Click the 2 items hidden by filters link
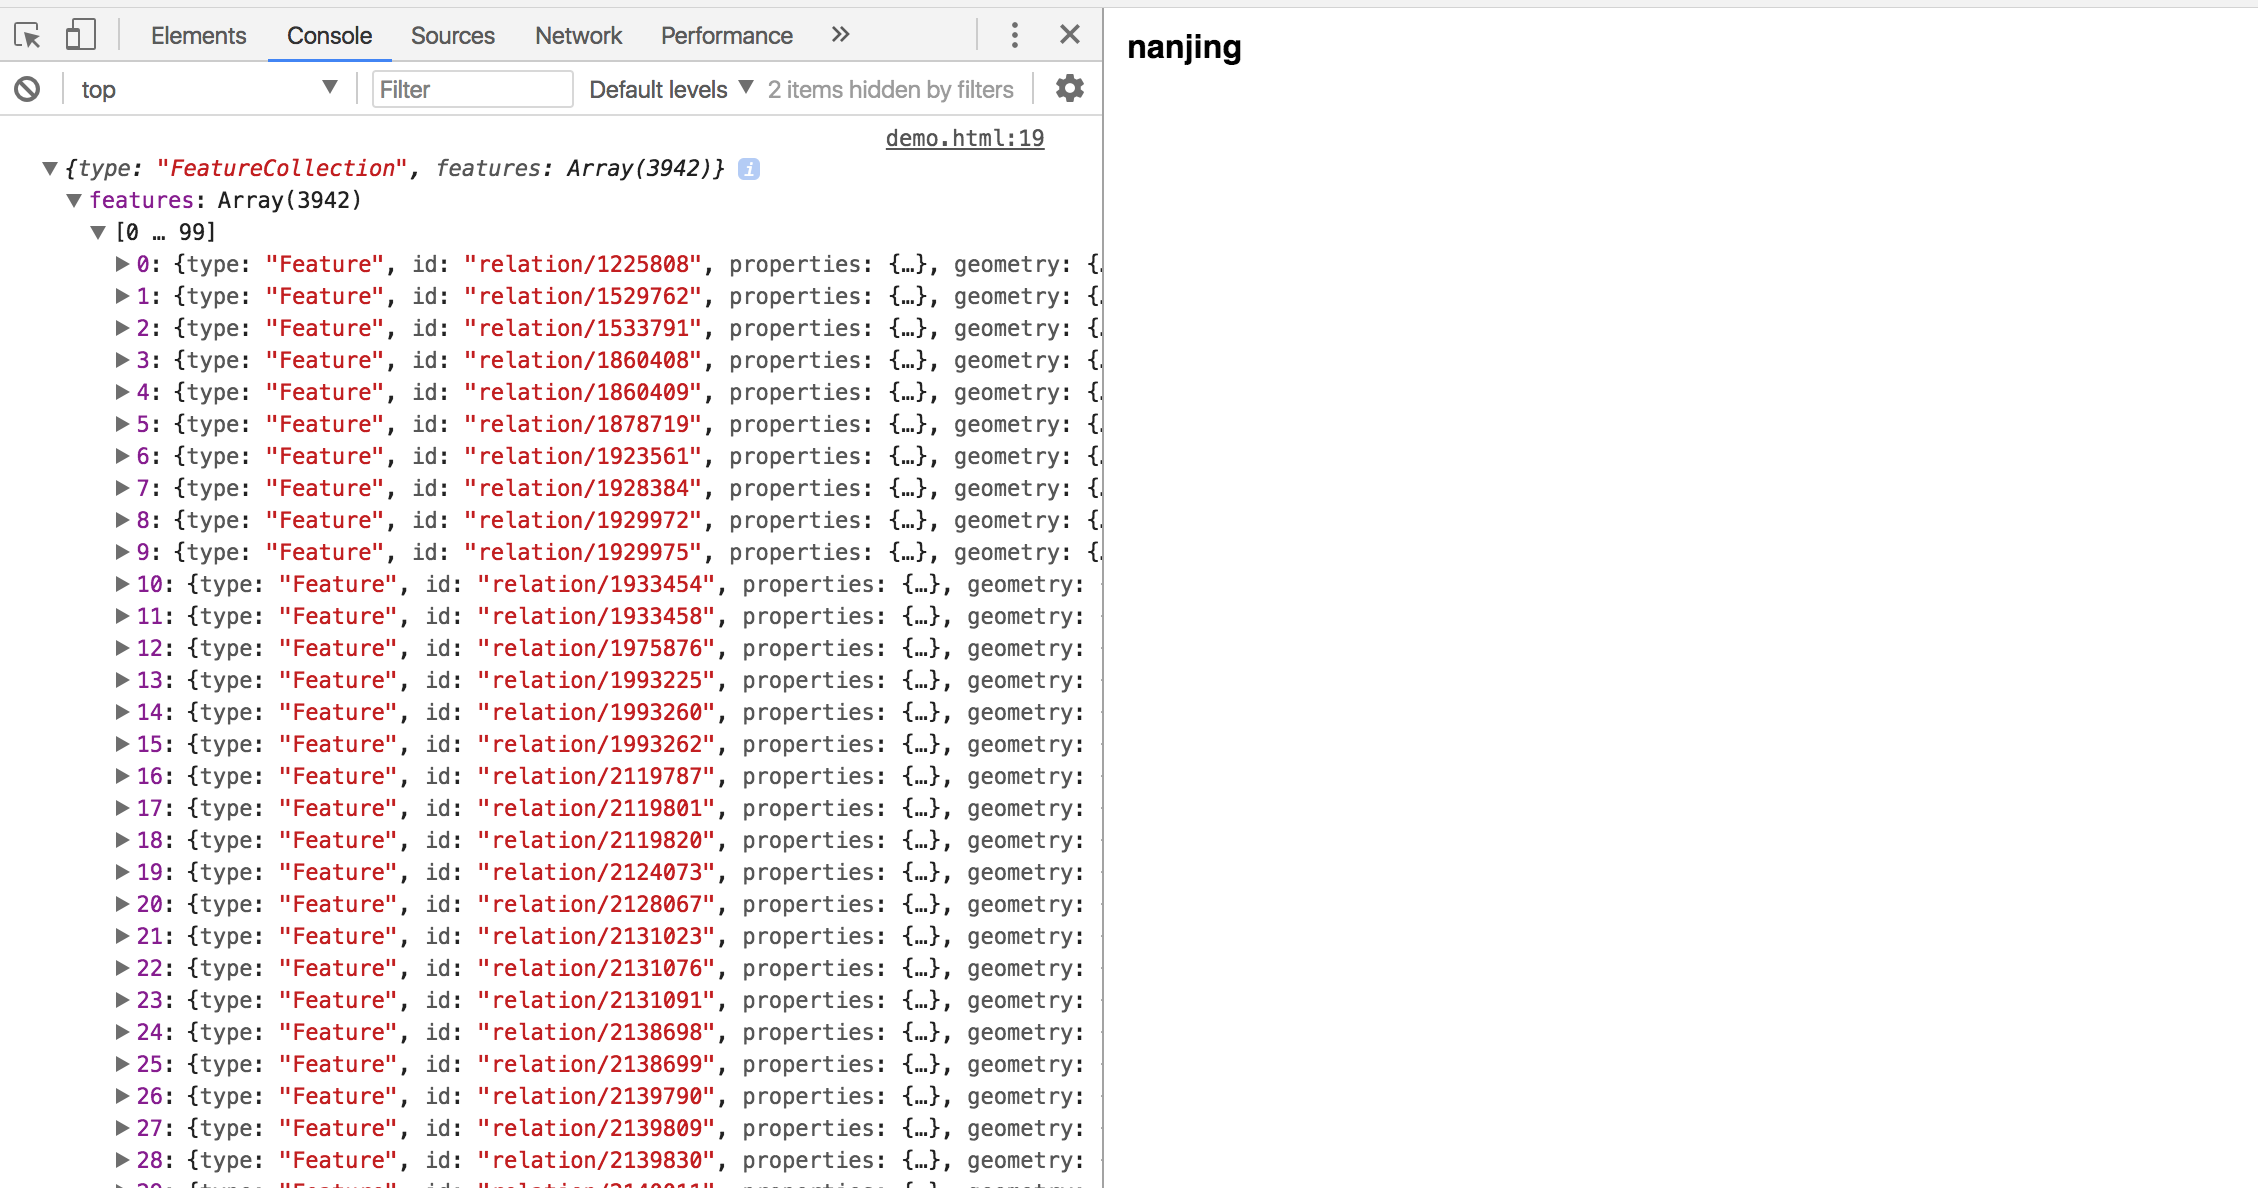Viewport: 2258px width, 1188px height. coord(889,88)
